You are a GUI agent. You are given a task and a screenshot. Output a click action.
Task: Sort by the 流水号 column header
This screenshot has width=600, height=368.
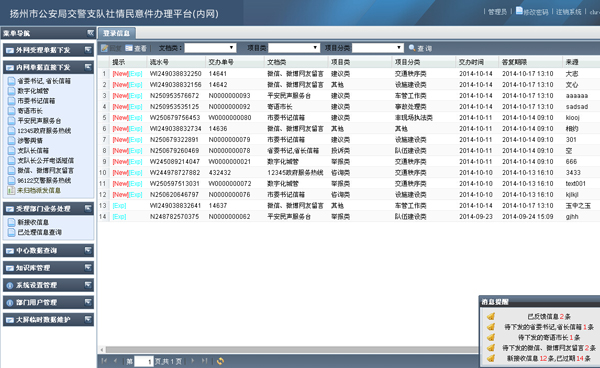pyautogui.click(x=176, y=62)
